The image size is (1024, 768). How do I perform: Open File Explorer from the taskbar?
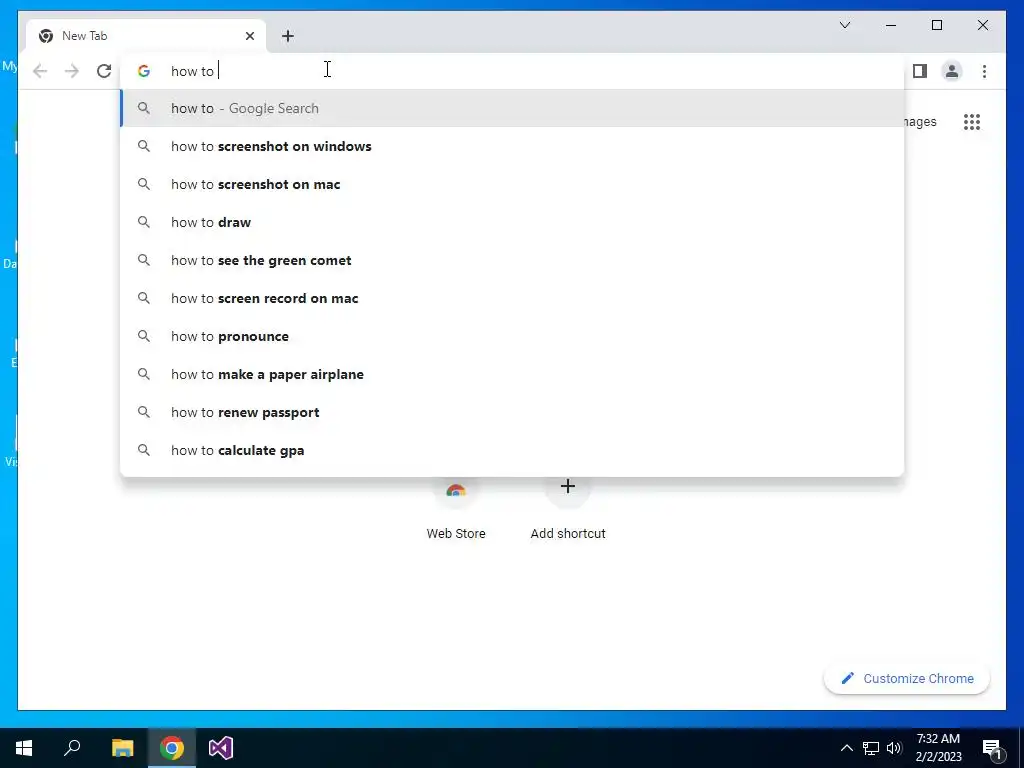click(x=122, y=748)
